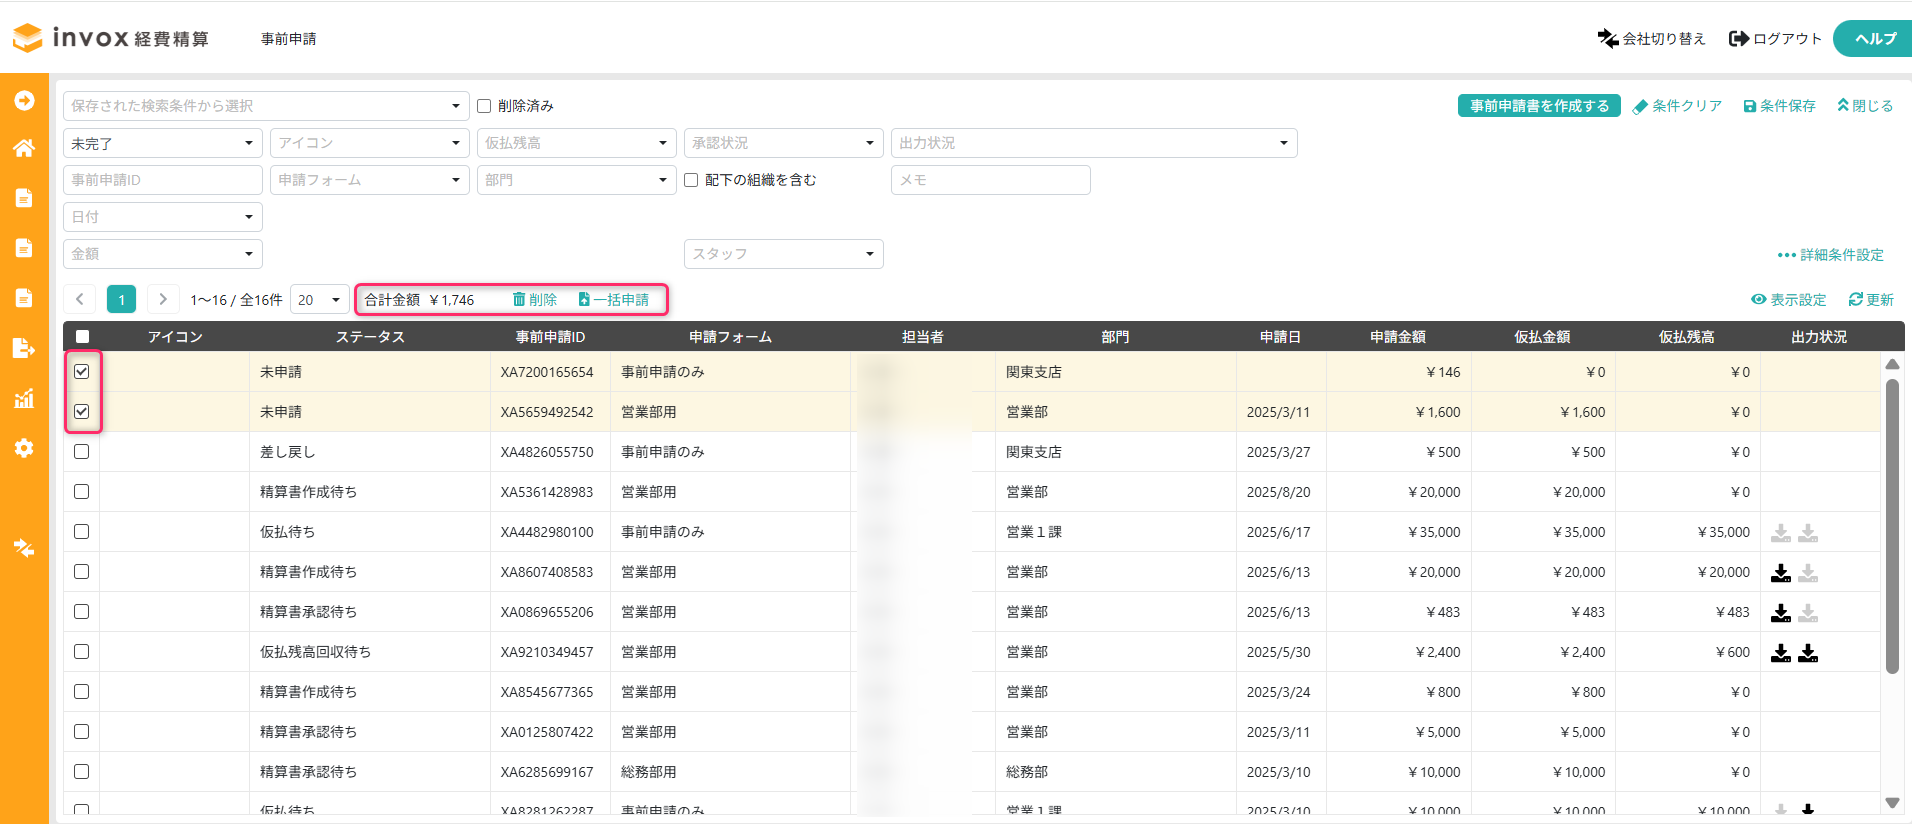The height and width of the screenshot is (824, 1912).
Task: Click first download icon for XA9210349457 row
Action: pyautogui.click(x=1781, y=653)
